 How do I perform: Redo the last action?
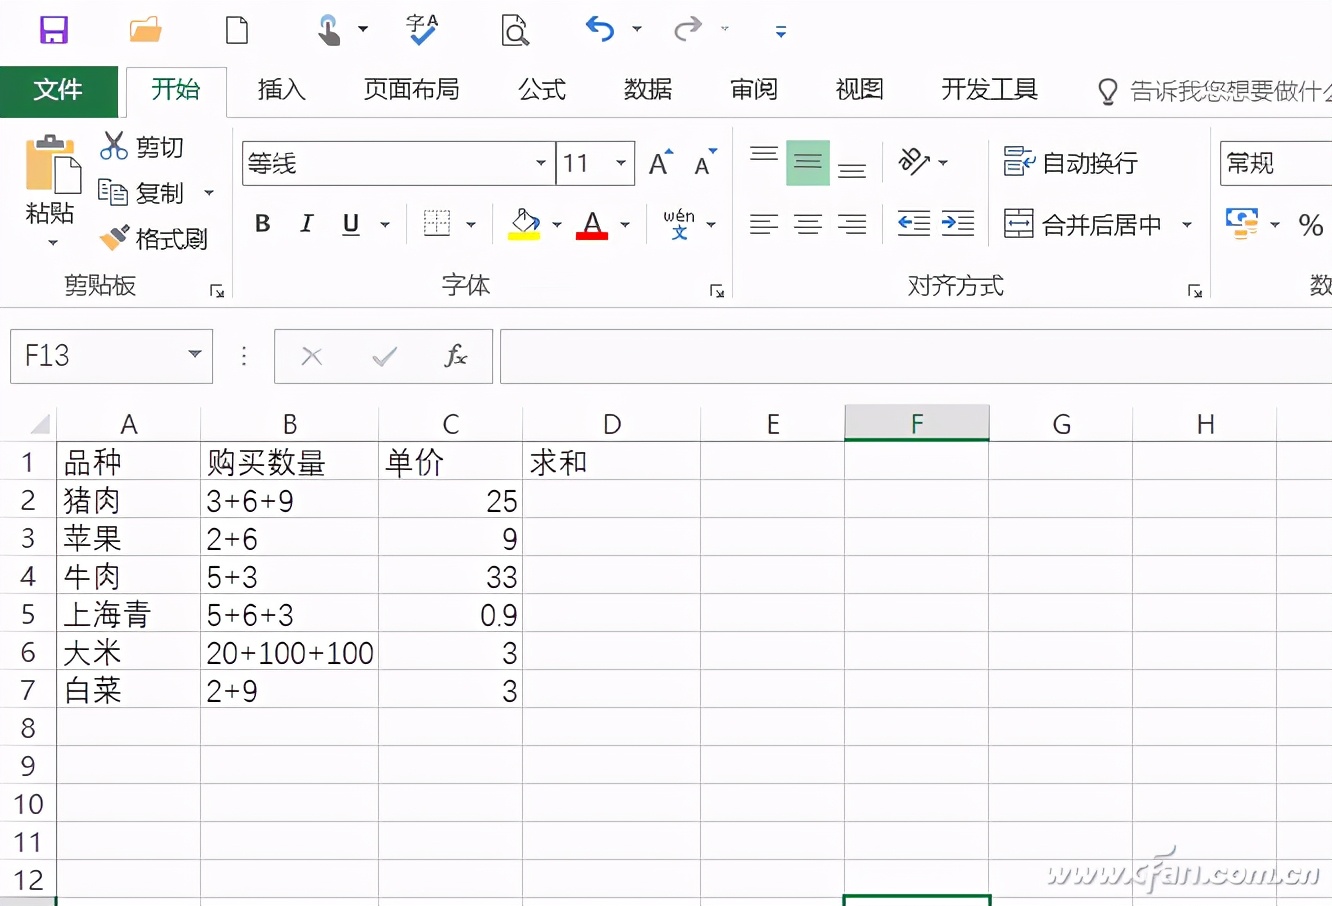click(x=687, y=29)
